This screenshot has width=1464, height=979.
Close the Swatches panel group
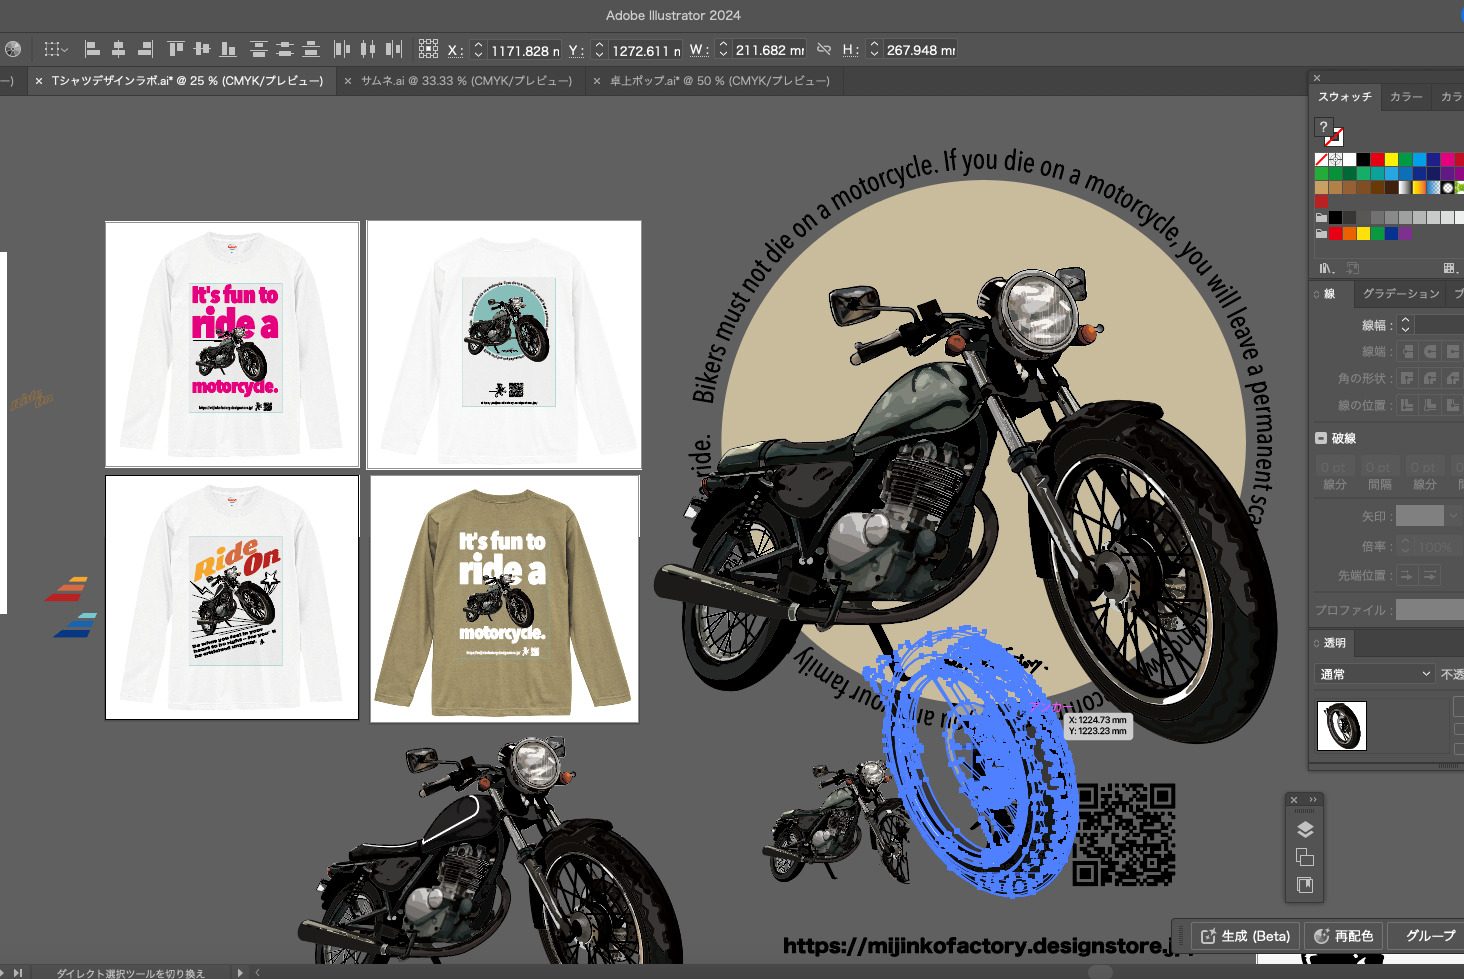tap(1317, 77)
